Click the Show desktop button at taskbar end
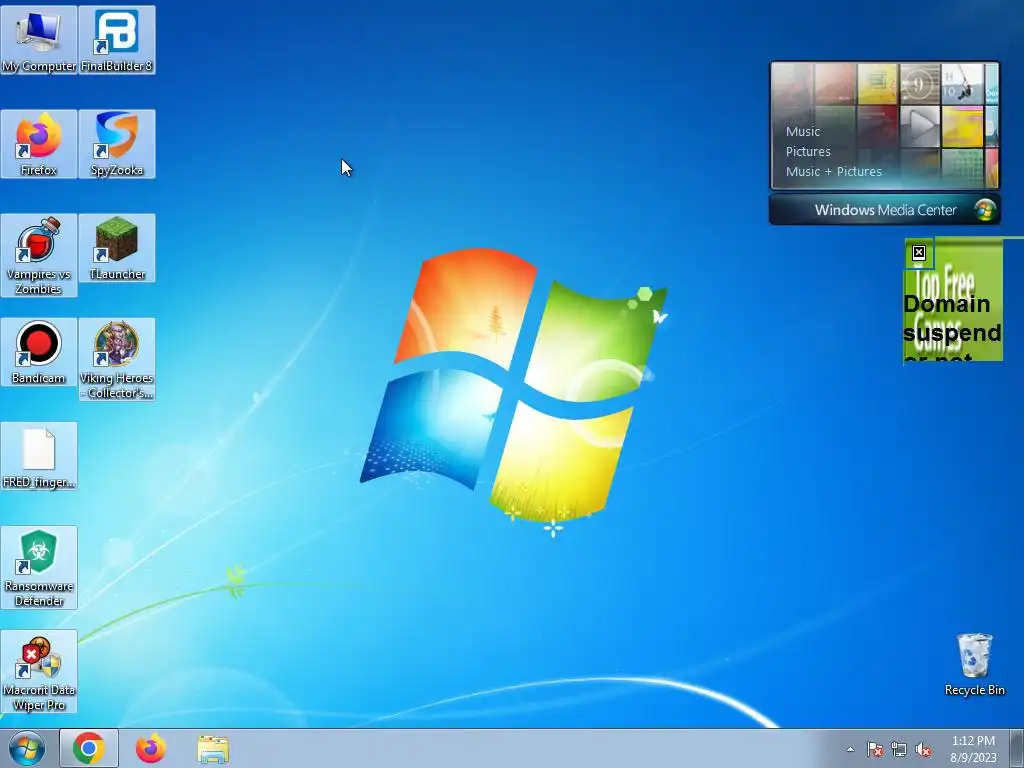 (x=1017, y=748)
